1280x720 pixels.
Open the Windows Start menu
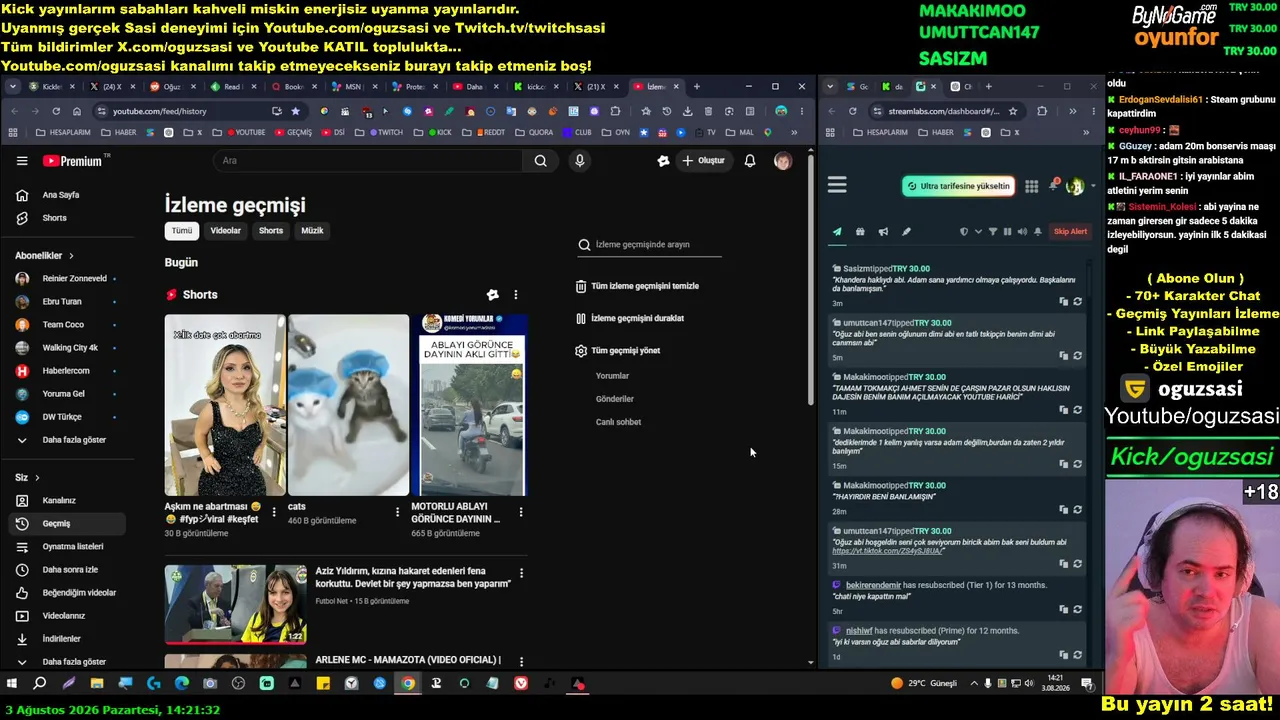tap(12, 684)
